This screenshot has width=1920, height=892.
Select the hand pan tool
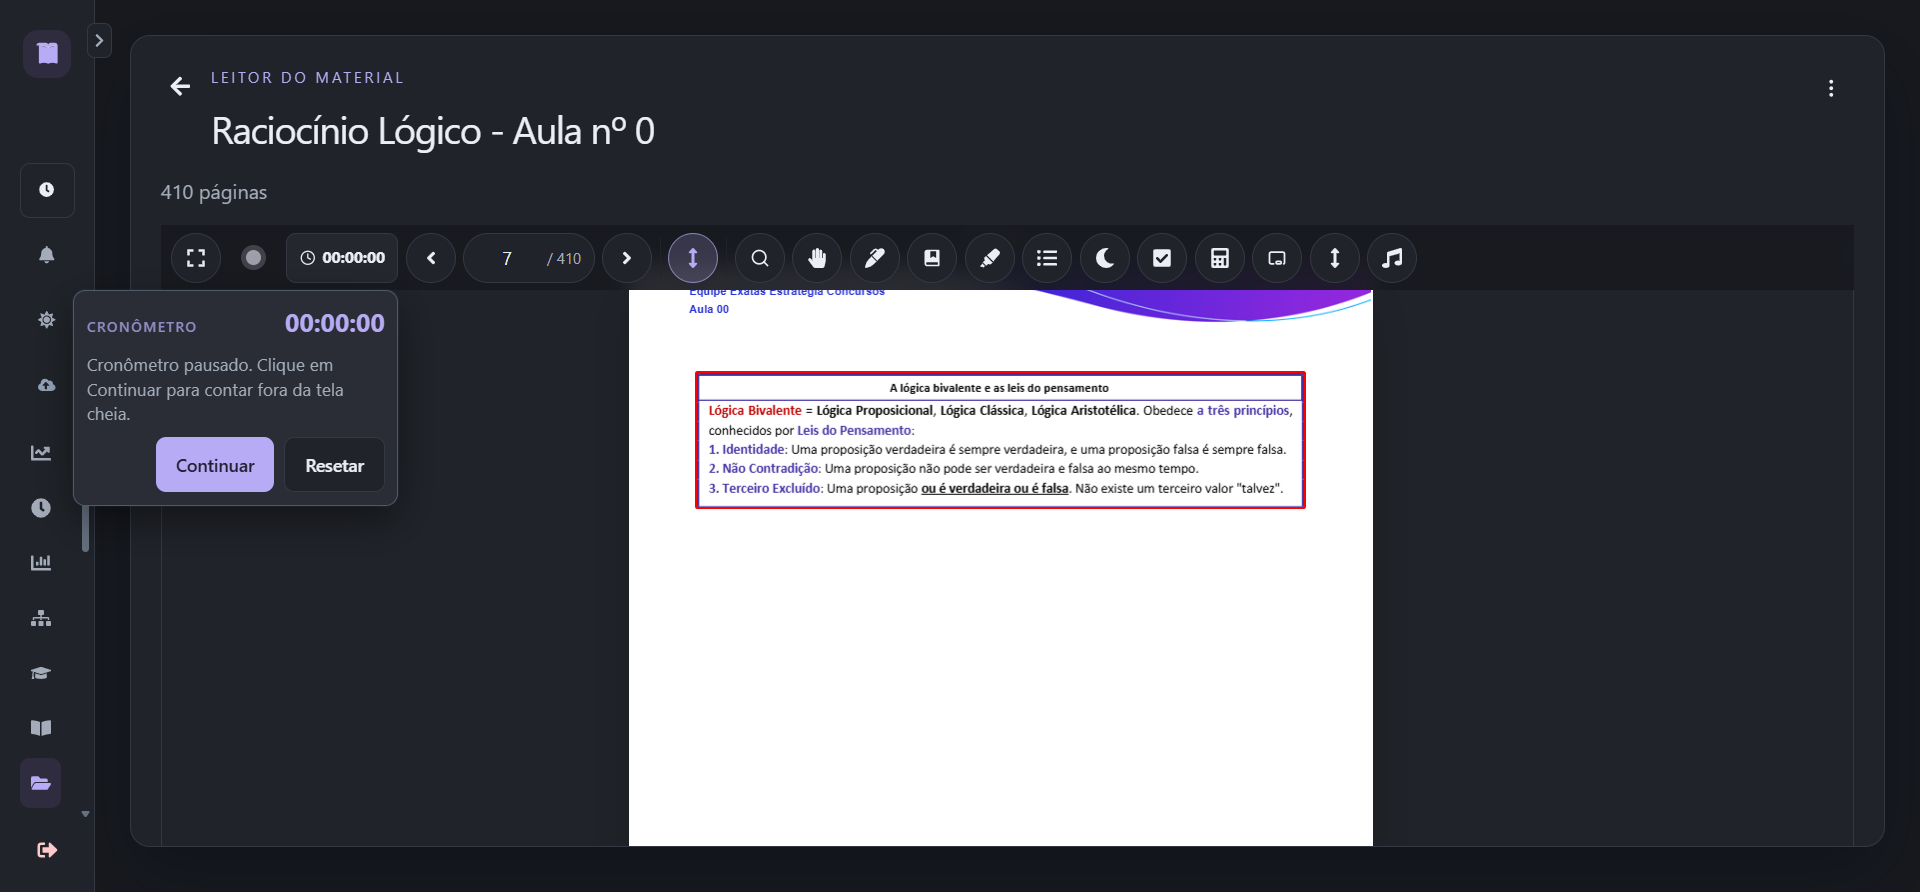pyautogui.click(x=818, y=258)
